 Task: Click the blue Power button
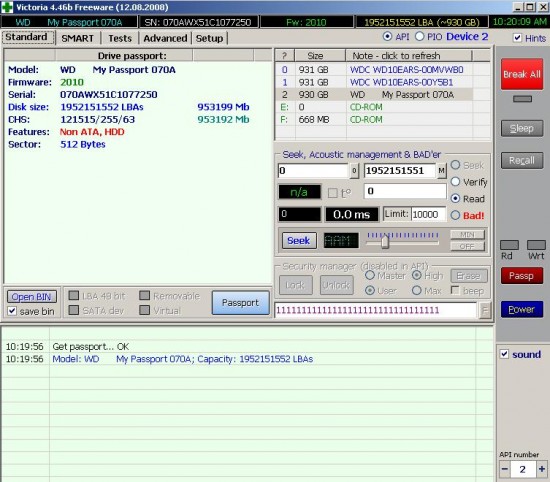click(x=522, y=309)
